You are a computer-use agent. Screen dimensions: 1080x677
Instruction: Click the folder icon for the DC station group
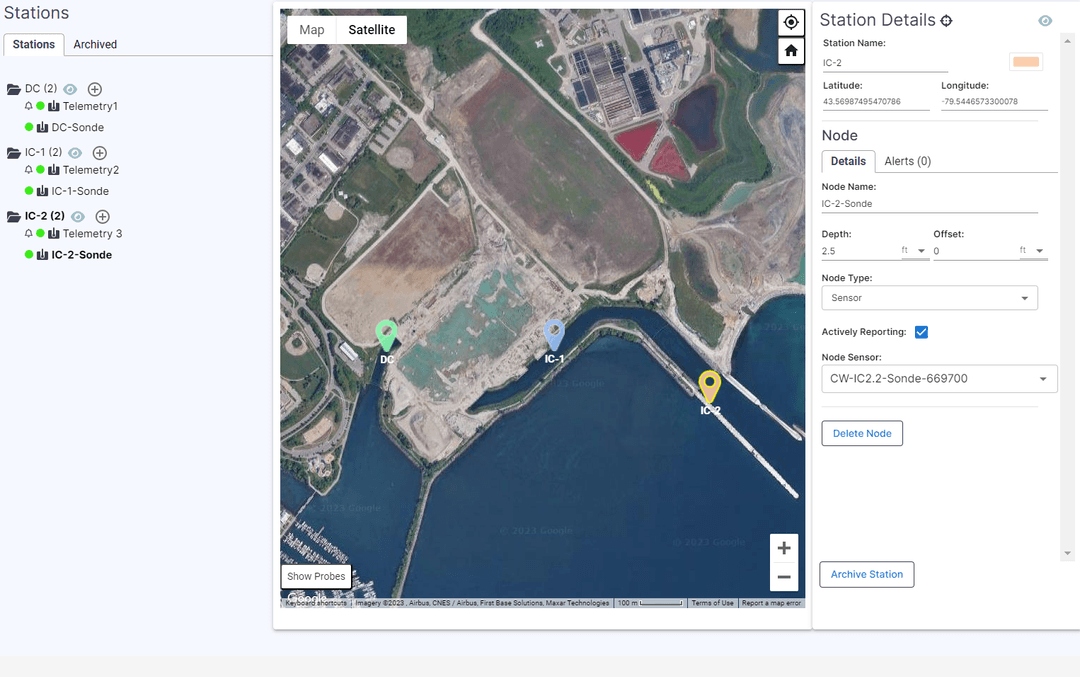point(15,88)
